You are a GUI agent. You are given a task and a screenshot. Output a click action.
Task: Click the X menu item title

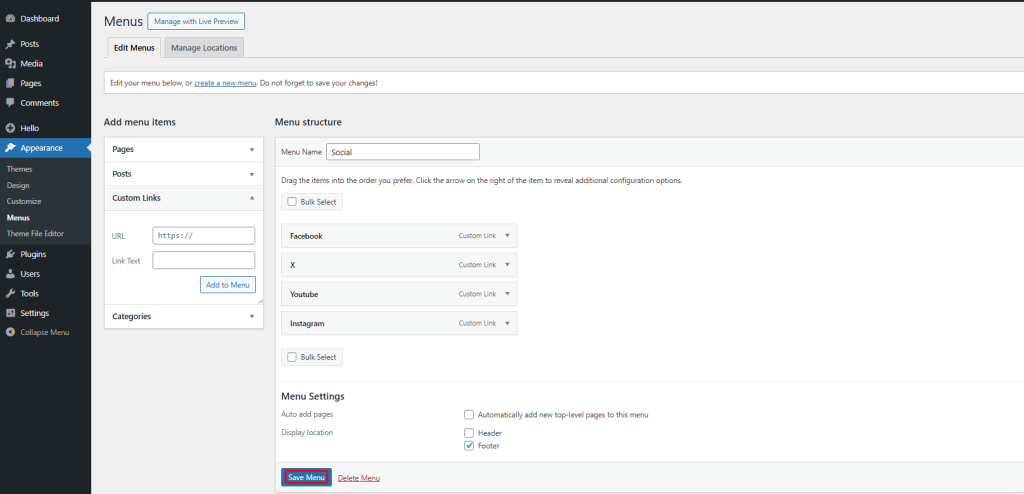tap(293, 265)
